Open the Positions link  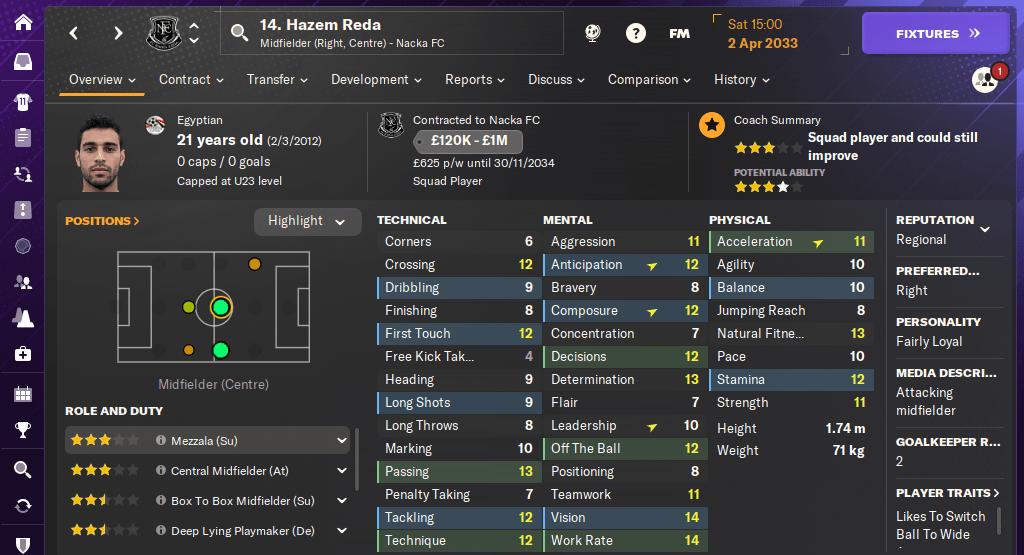[x=102, y=221]
